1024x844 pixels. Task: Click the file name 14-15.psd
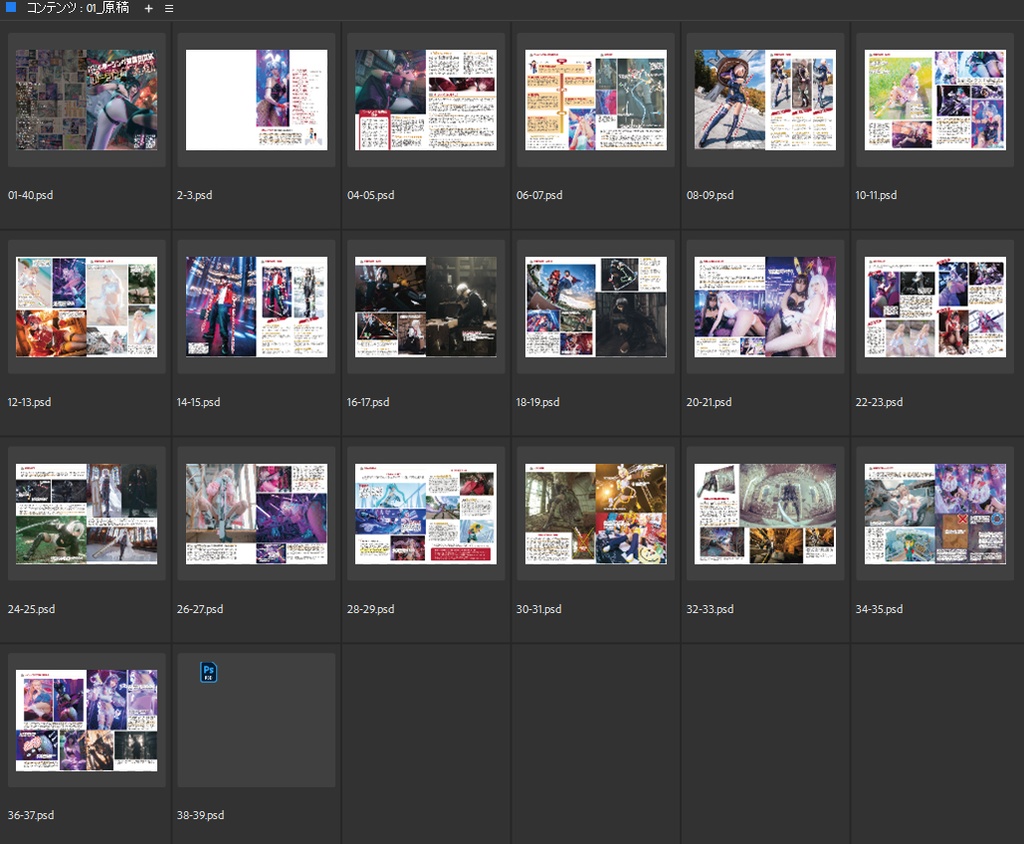click(x=198, y=402)
